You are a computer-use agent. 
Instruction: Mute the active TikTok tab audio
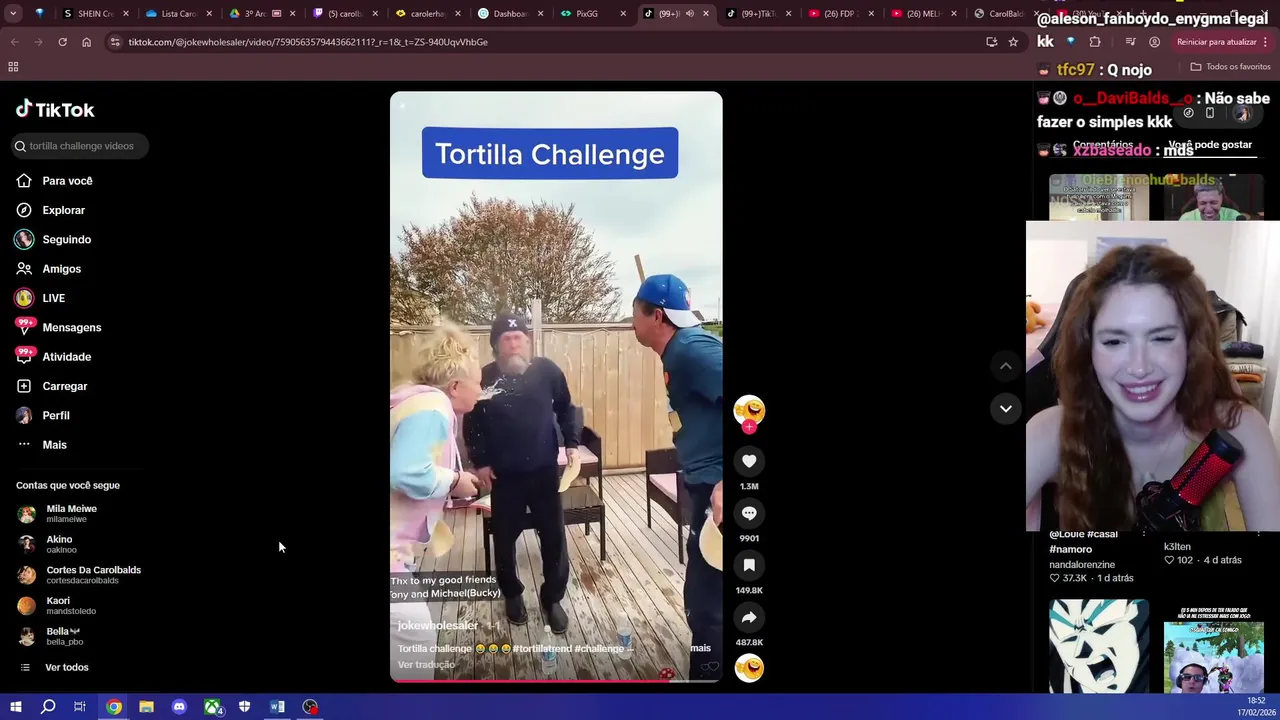[x=689, y=14]
